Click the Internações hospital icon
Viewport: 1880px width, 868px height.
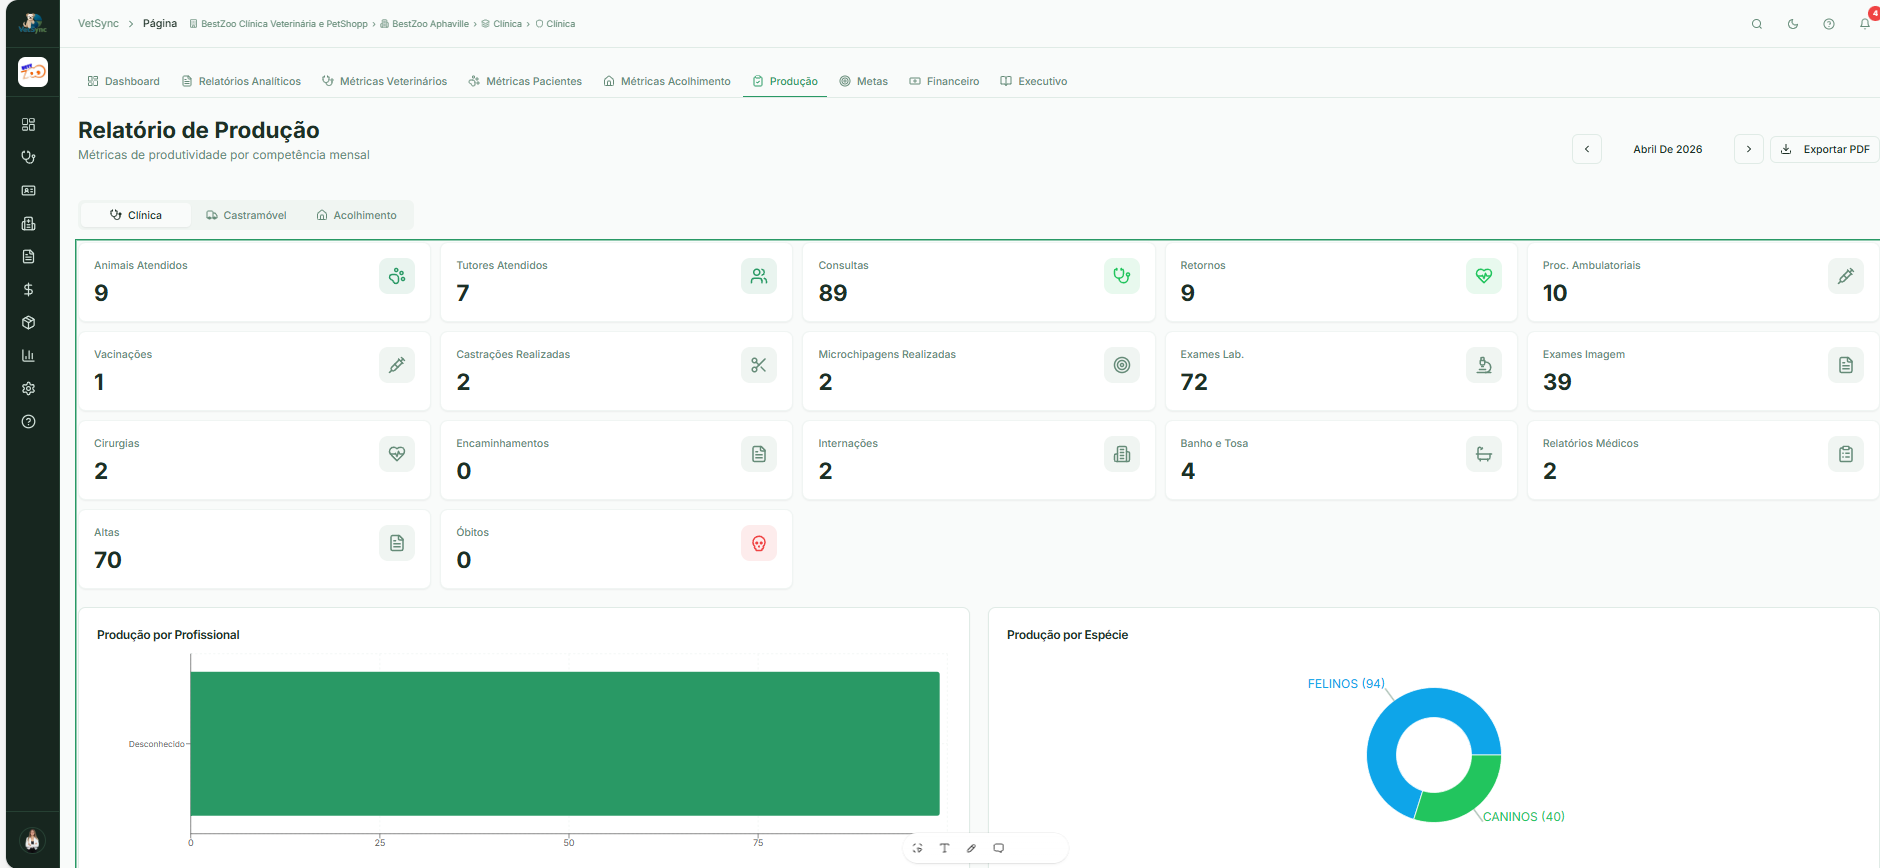coord(1122,454)
